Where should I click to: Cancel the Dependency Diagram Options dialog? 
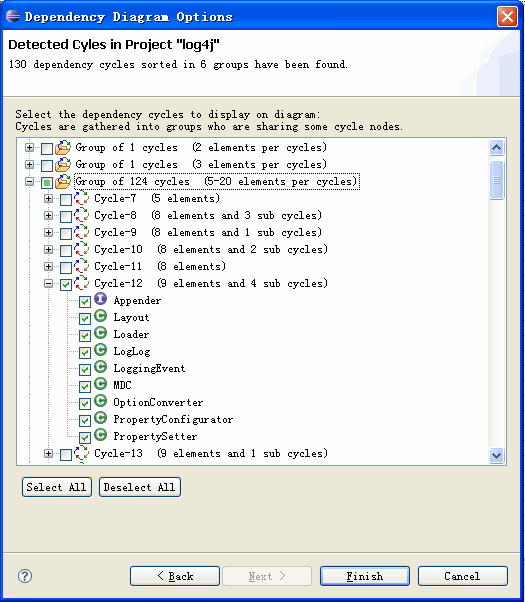pyautogui.click(x=463, y=576)
